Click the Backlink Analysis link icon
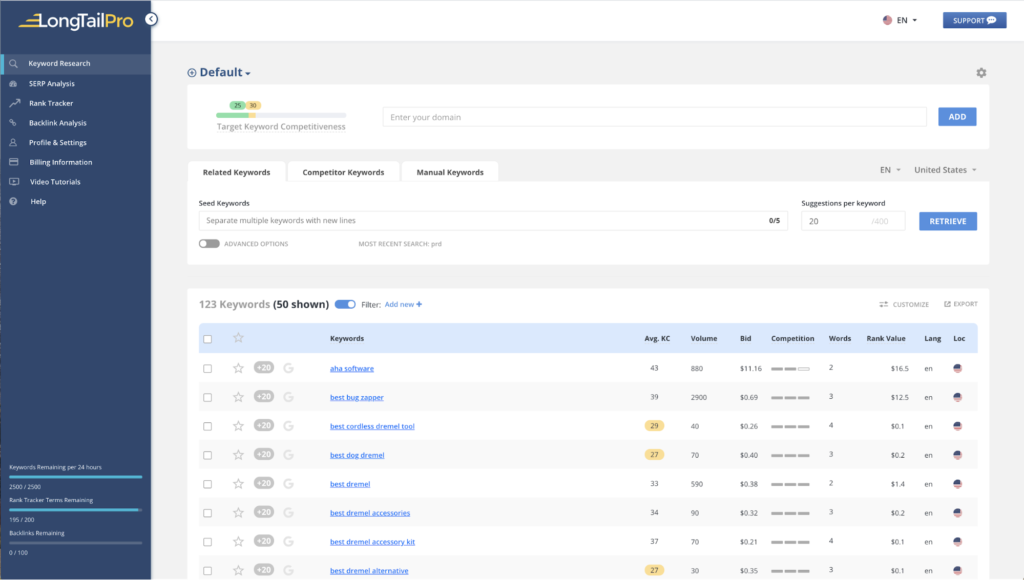Screen dimensions: 1024x580 13,122
